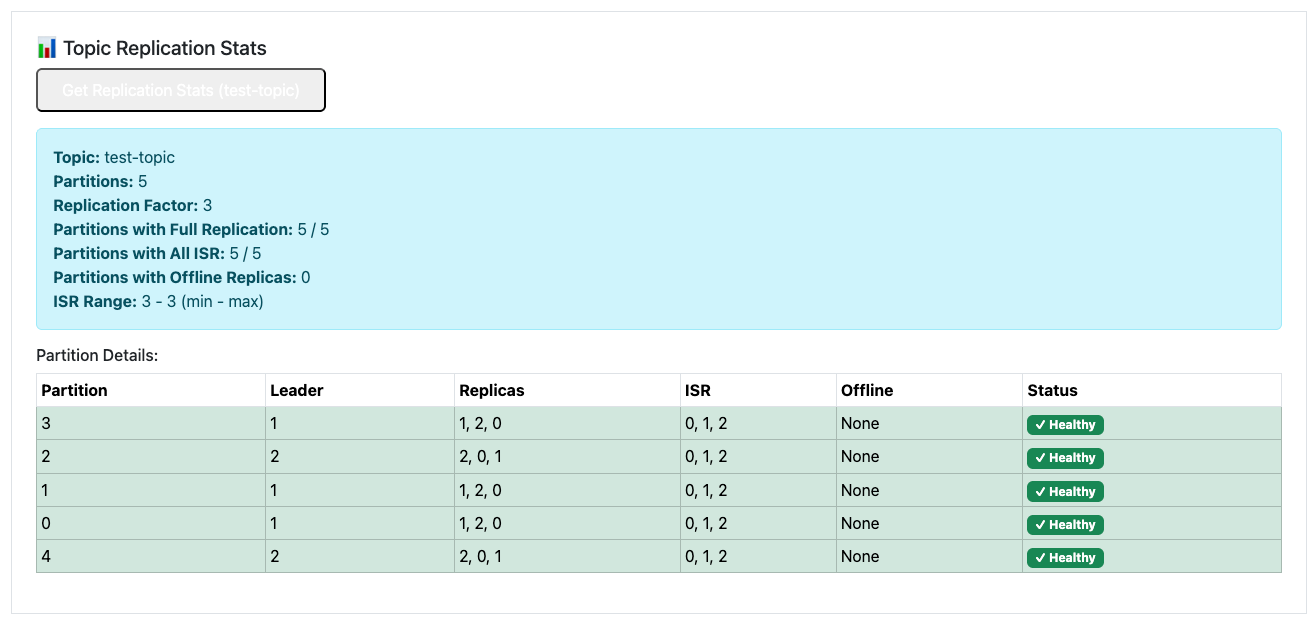The image size is (1314, 623).
Task: Click the Healthy badge for partition 2
Action: (x=1065, y=458)
